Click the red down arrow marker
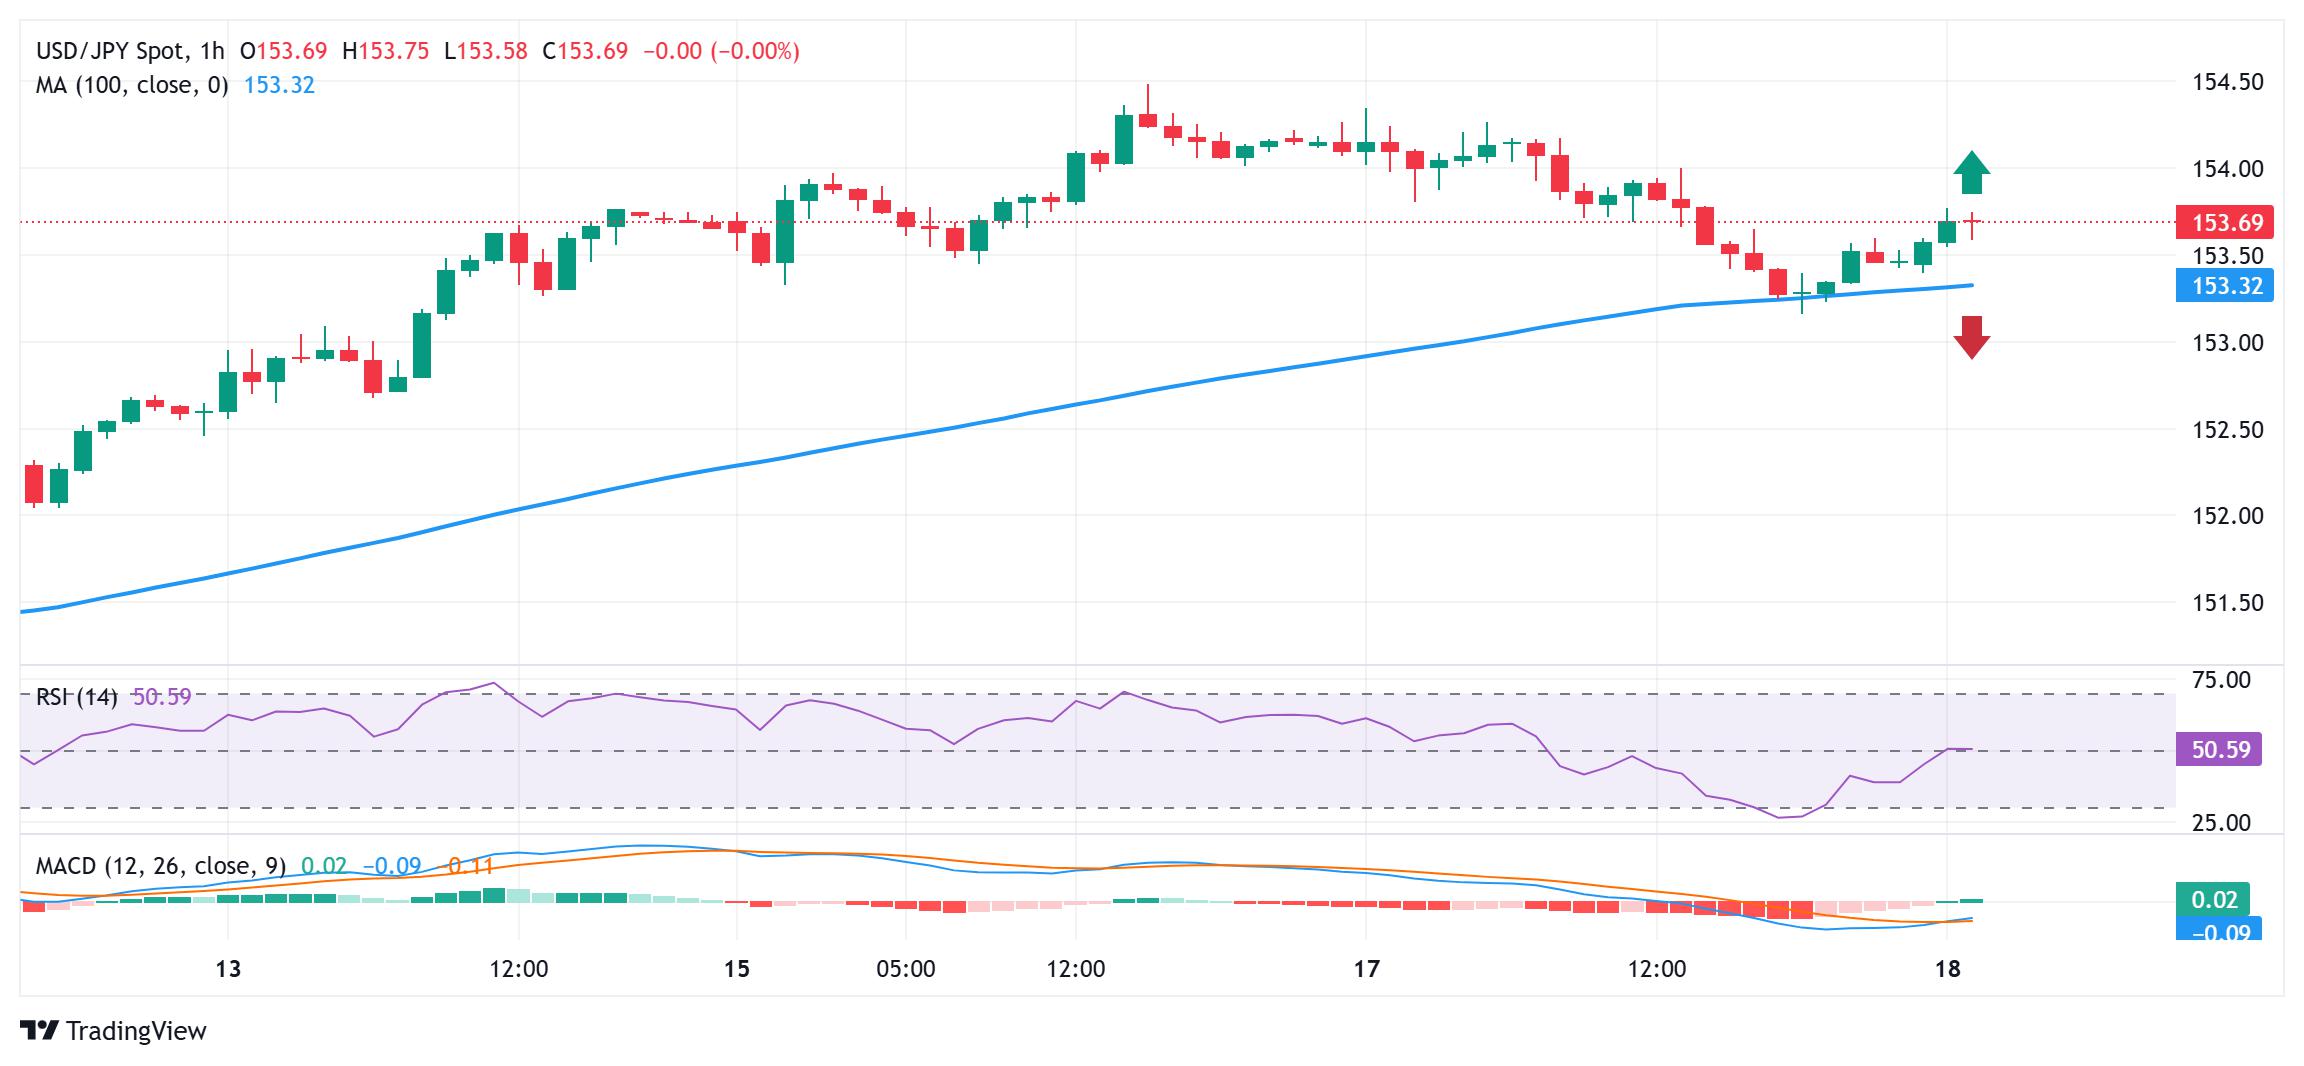The image size is (2304, 1066). [1971, 337]
